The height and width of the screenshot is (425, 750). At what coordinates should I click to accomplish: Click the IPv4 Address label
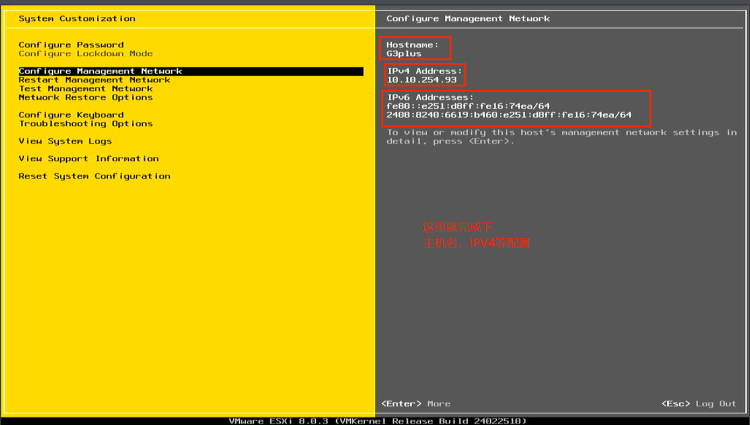(x=424, y=71)
